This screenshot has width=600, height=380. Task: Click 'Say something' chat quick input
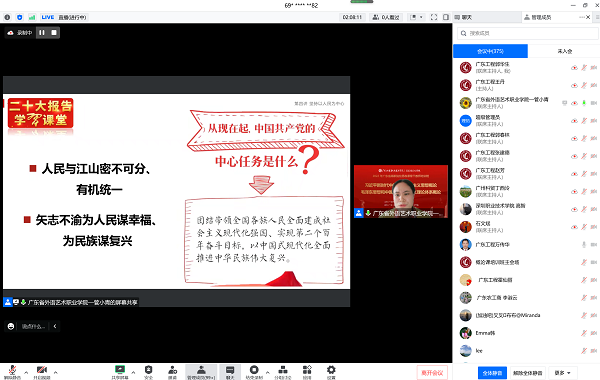[x=33, y=326]
